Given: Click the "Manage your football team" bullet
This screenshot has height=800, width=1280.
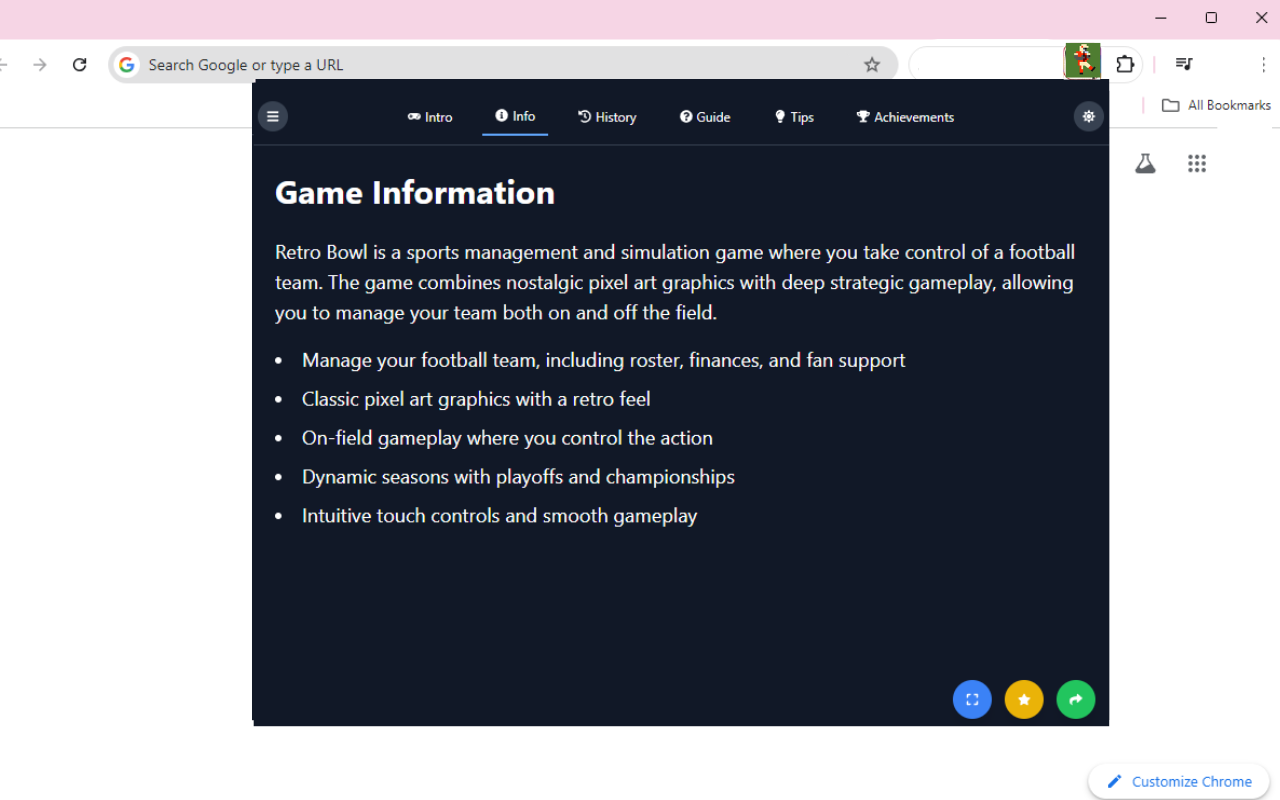Looking at the screenshot, I should pos(604,360).
